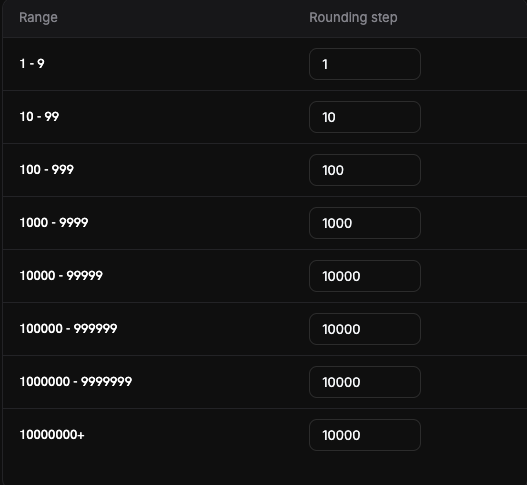Select the '1 - 9' range label

pyautogui.click(x=32, y=64)
